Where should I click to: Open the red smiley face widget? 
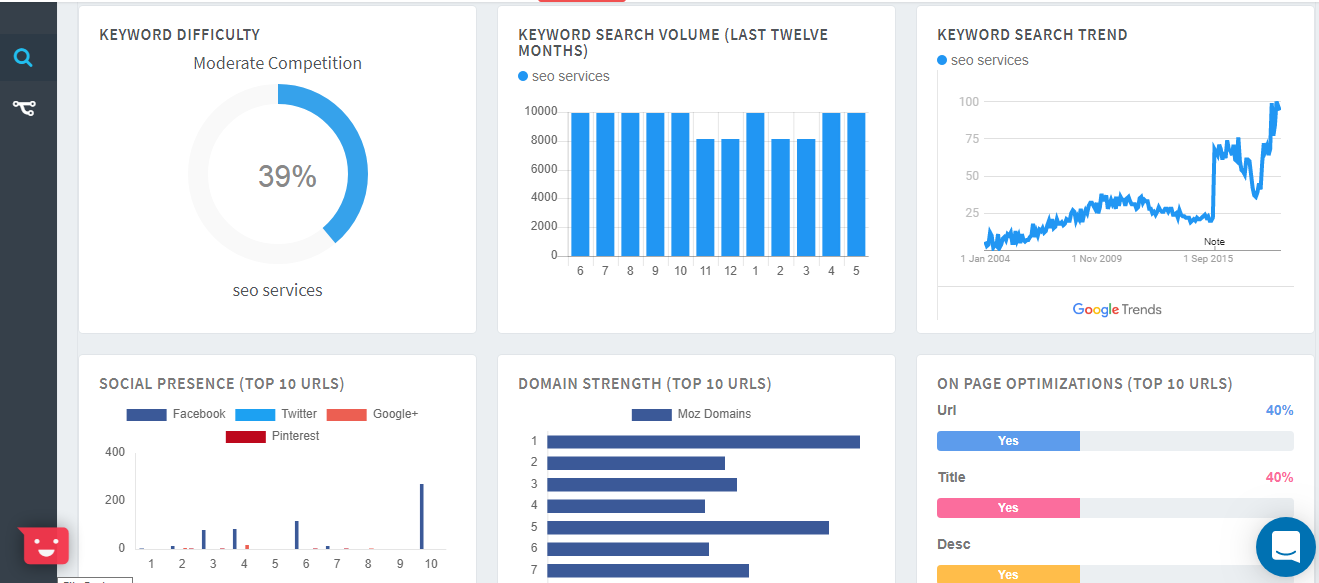[x=45, y=545]
